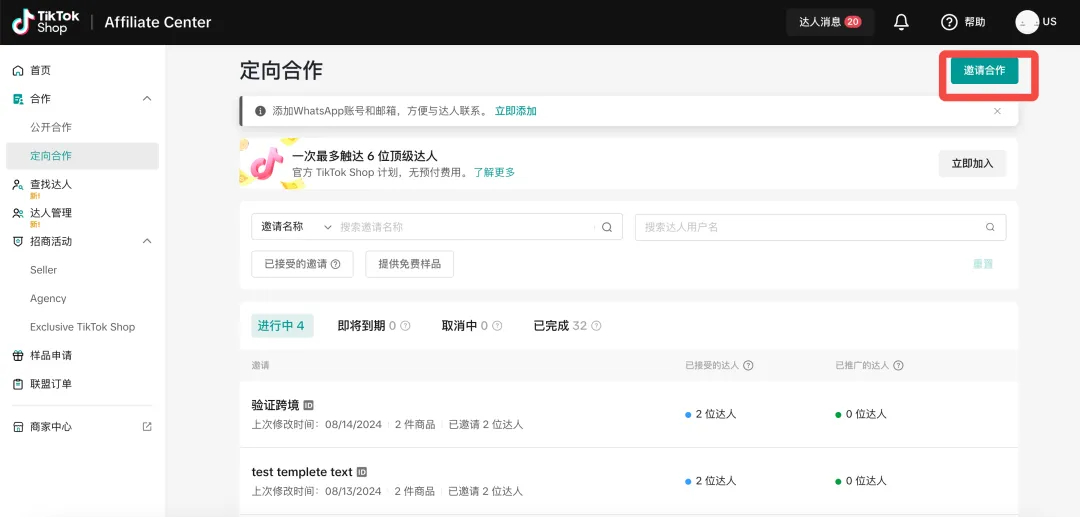Switch to the 即将到期 tab
1080x517 pixels.
(x=361, y=326)
